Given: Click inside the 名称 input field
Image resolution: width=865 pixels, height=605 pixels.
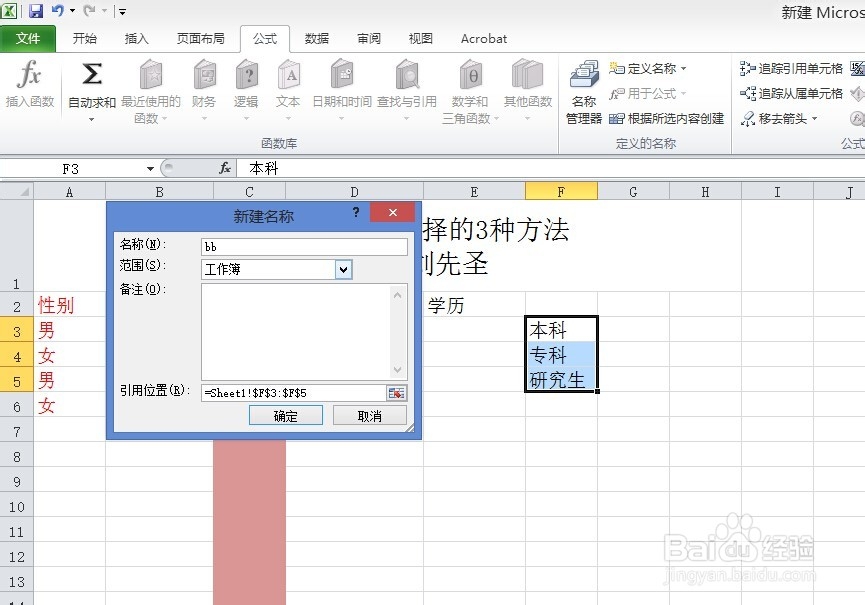Looking at the screenshot, I should tap(303, 246).
